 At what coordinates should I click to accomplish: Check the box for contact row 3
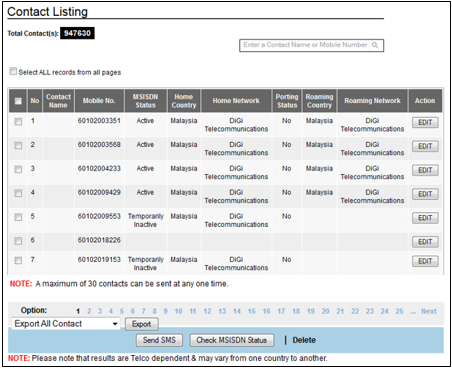click(18, 170)
